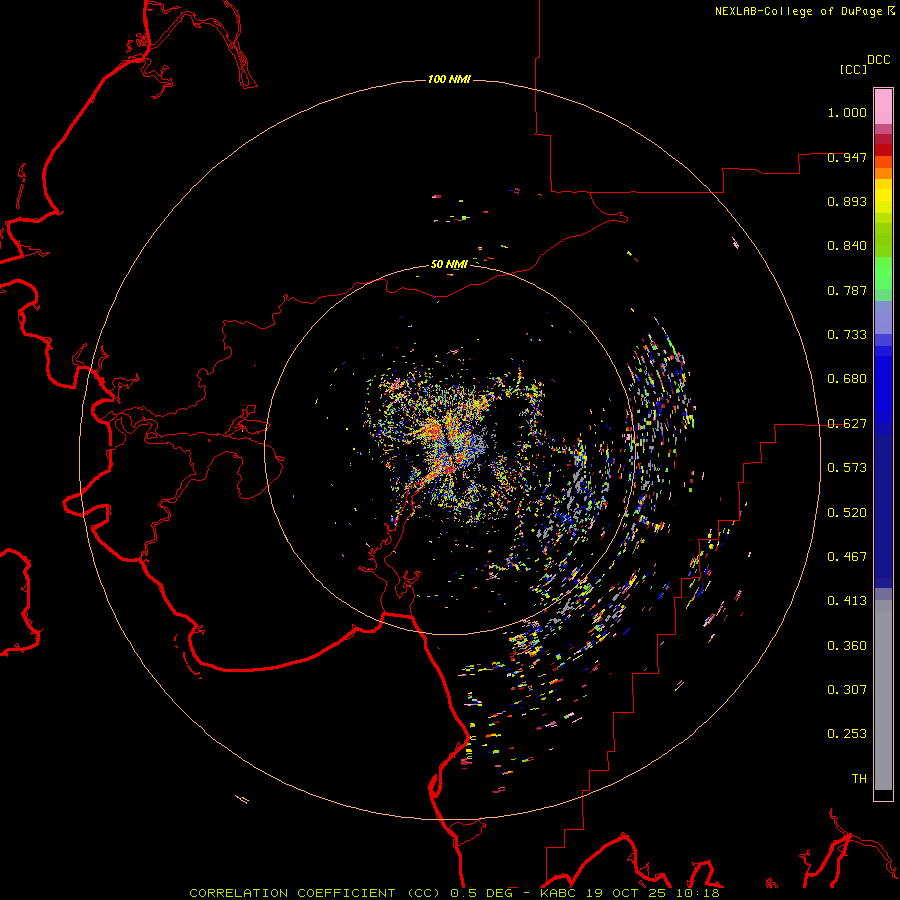This screenshot has height=900, width=900.
Task: Click the 0.467 scale value
Action: tap(847, 557)
